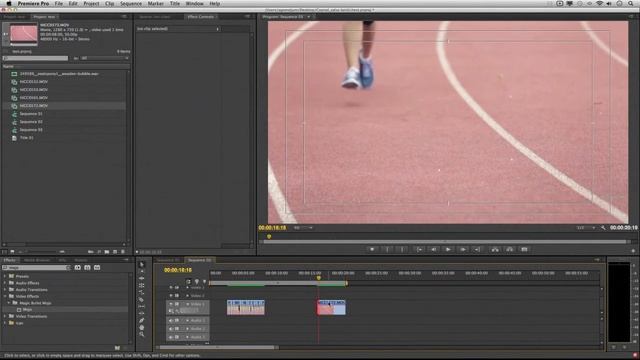
Task: Click the Effects panel search field
Action: pyautogui.click(x=36, y=267)
